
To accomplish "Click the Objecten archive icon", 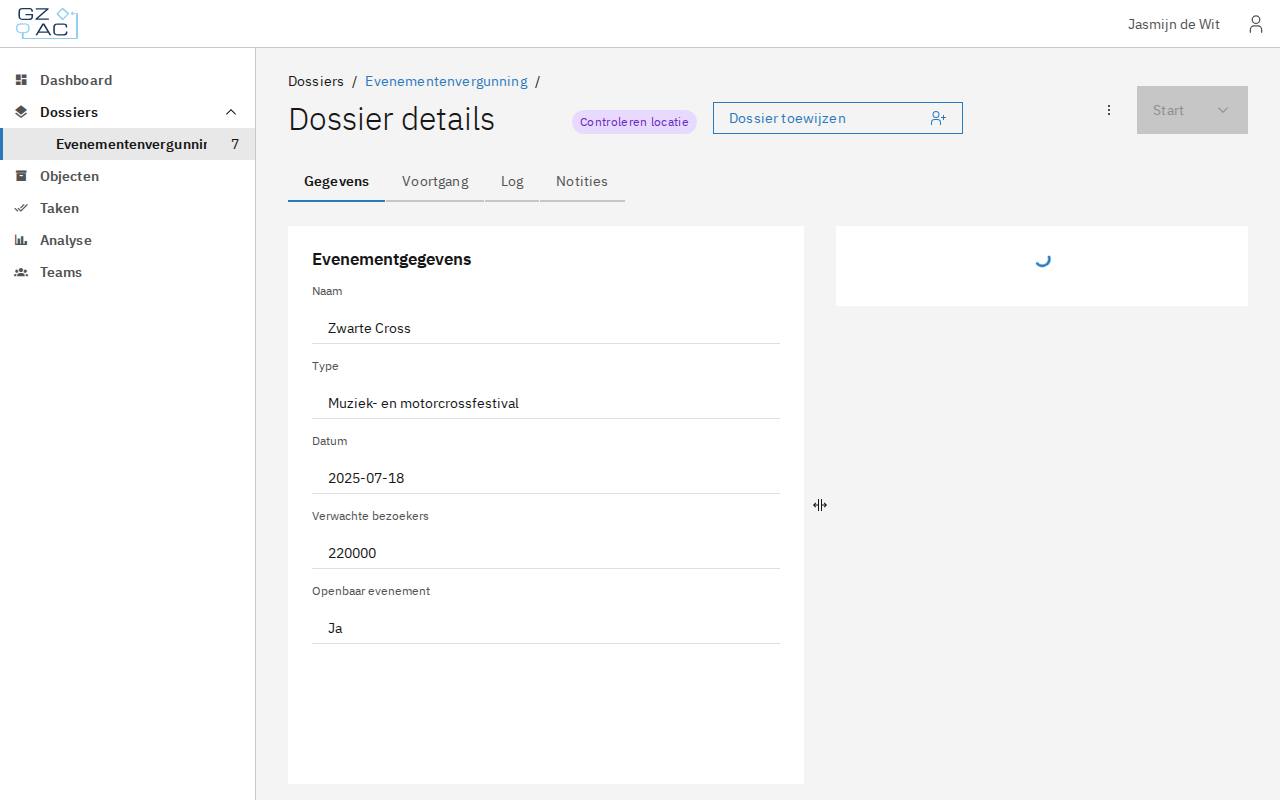I will pos(21,176).
